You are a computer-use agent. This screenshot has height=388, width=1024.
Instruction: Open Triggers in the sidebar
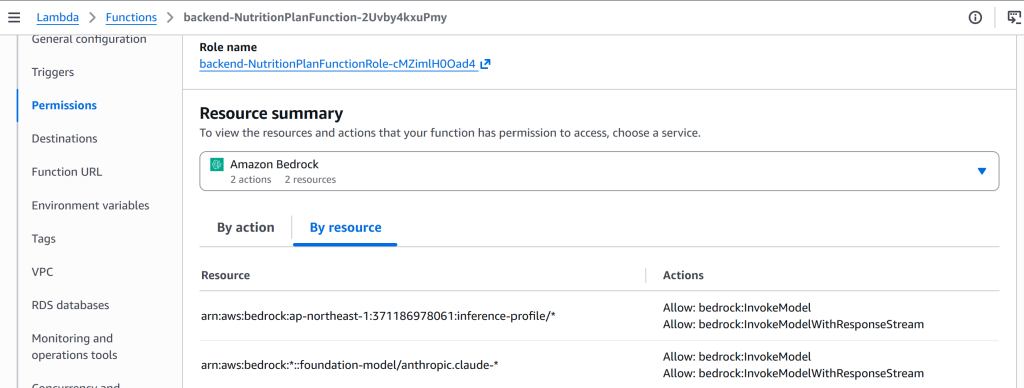53,72
